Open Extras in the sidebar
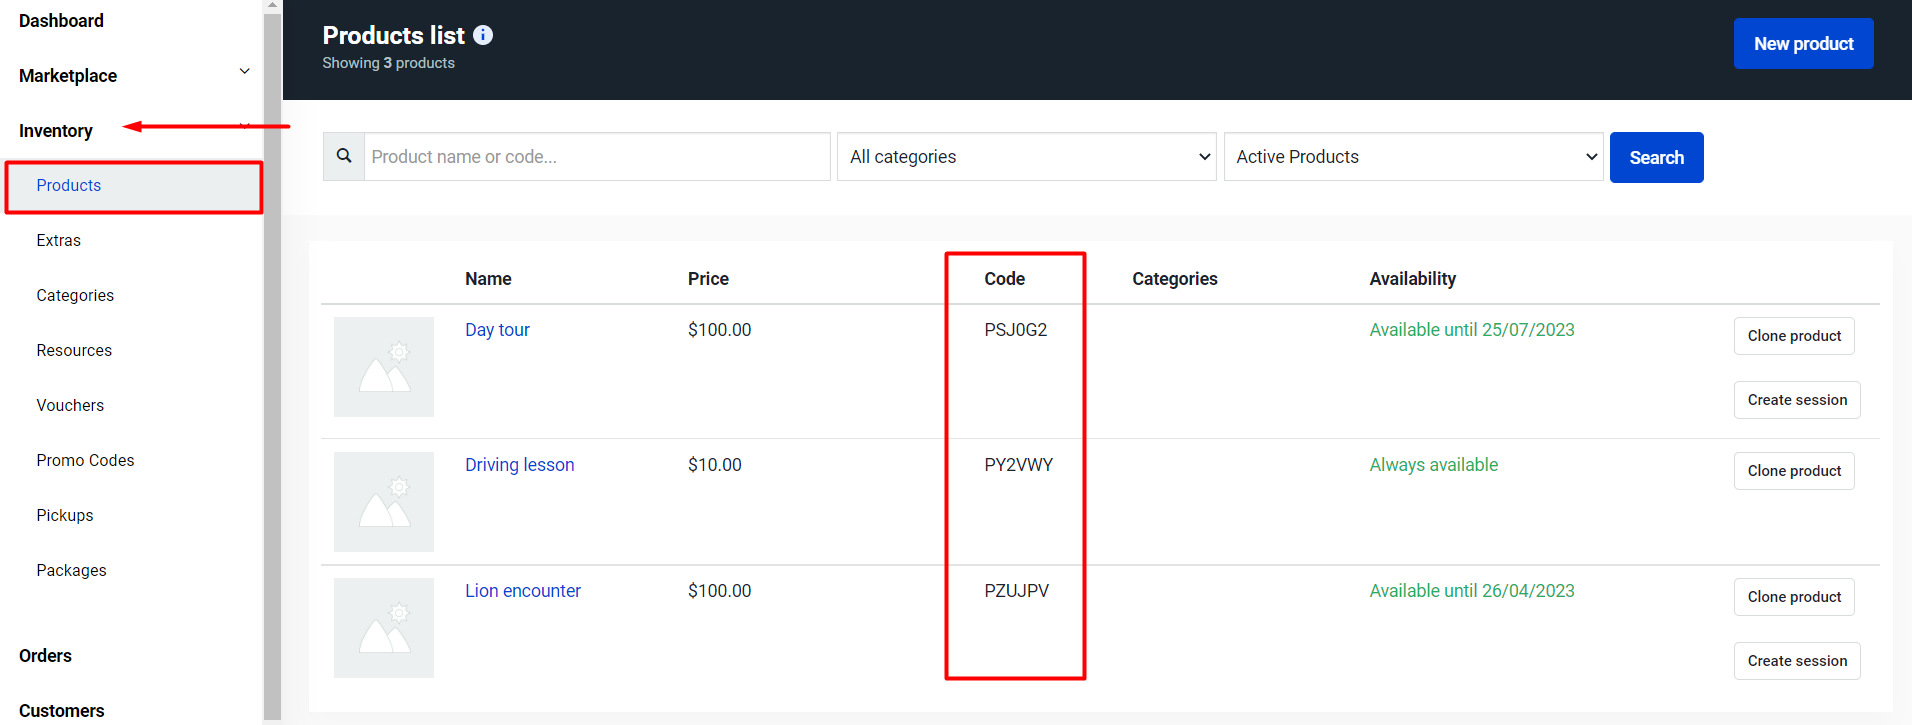The image size is (1912, 725). 59,241
